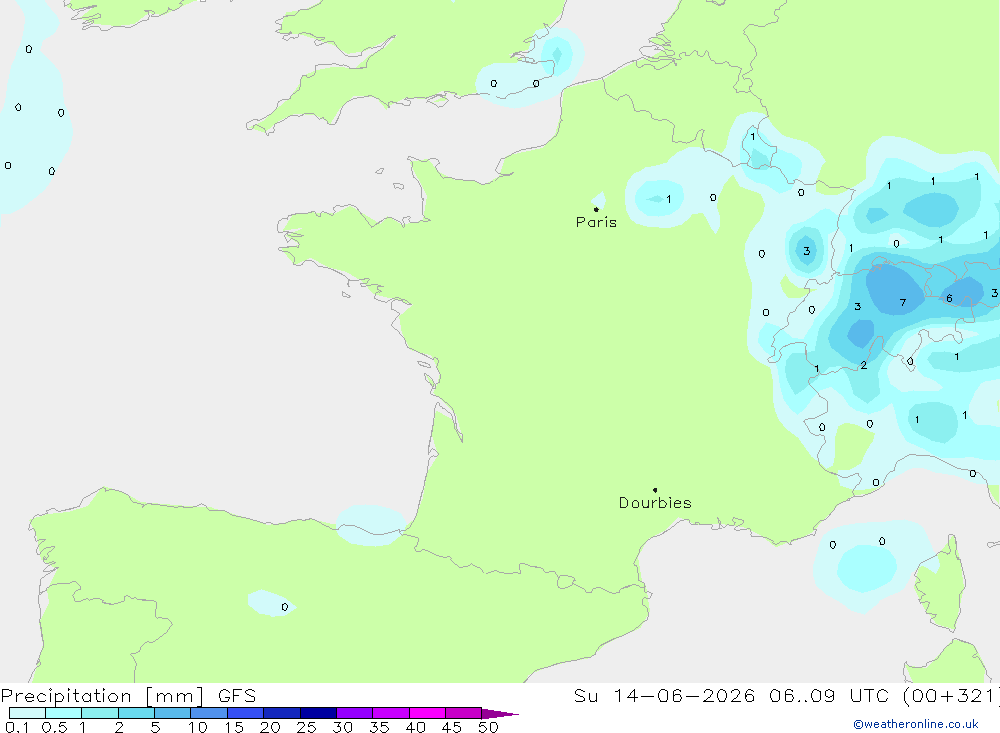Click the legend label '20'

coord(270,727)
